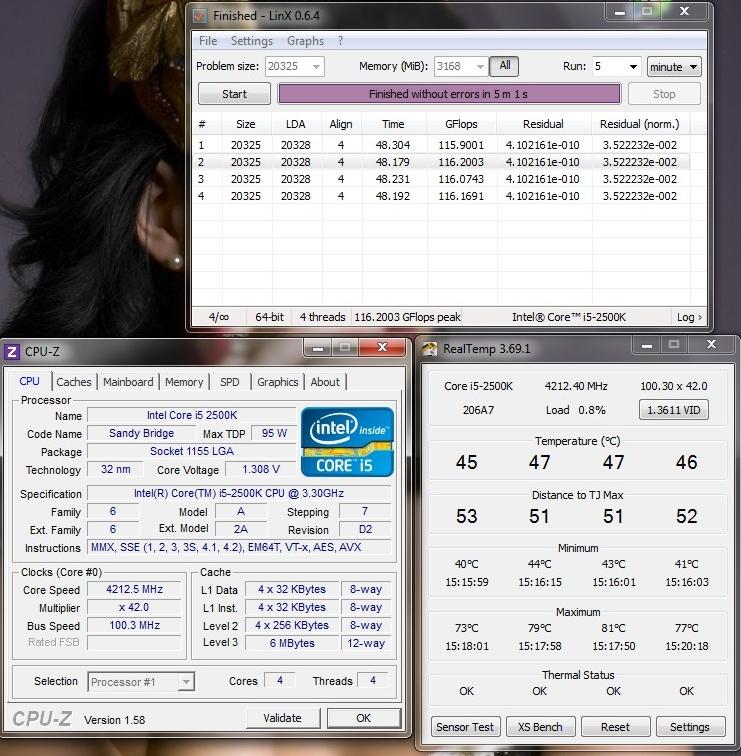
Task: Minimize the RealTemp window
Action: [x=647, y=345]
